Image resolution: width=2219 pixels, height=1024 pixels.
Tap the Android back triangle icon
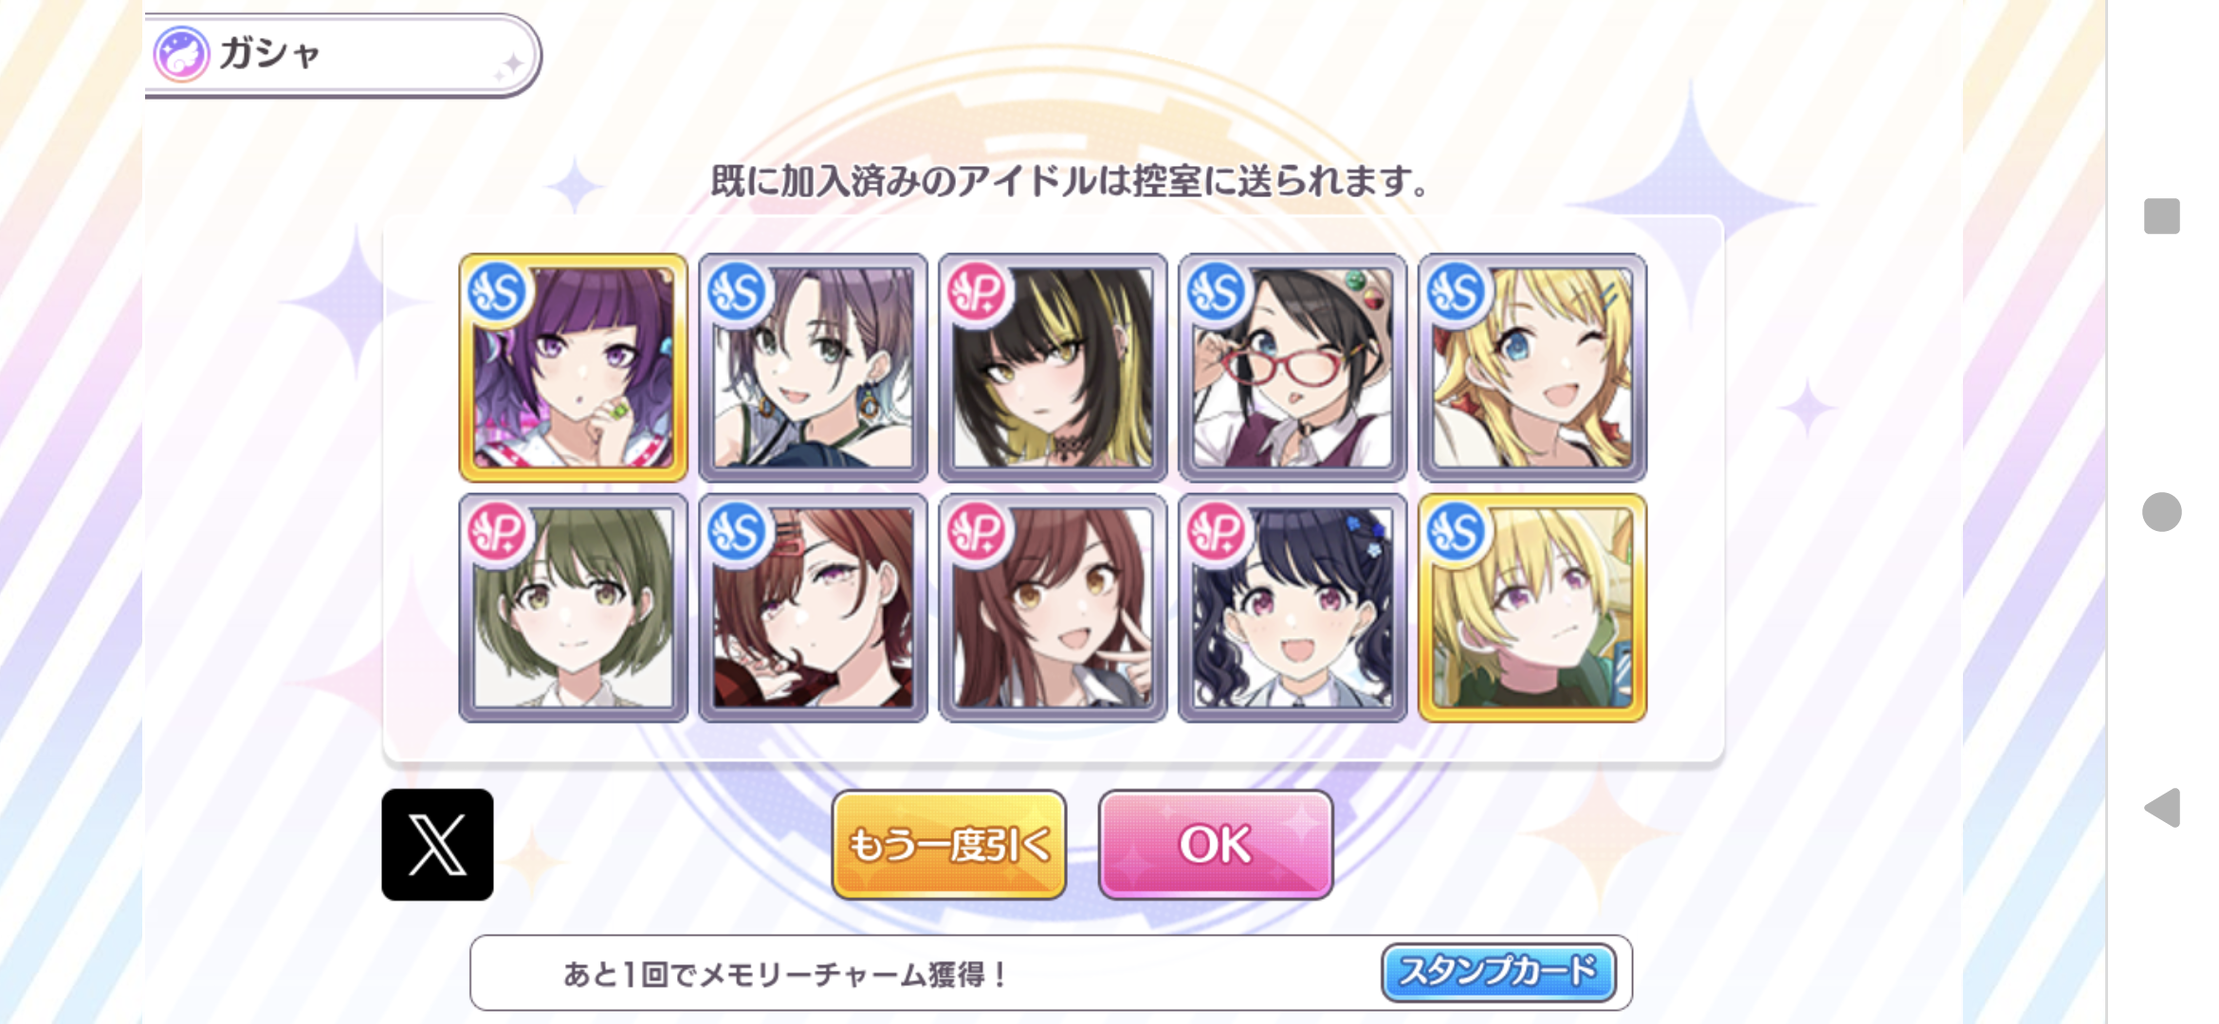2162,807
